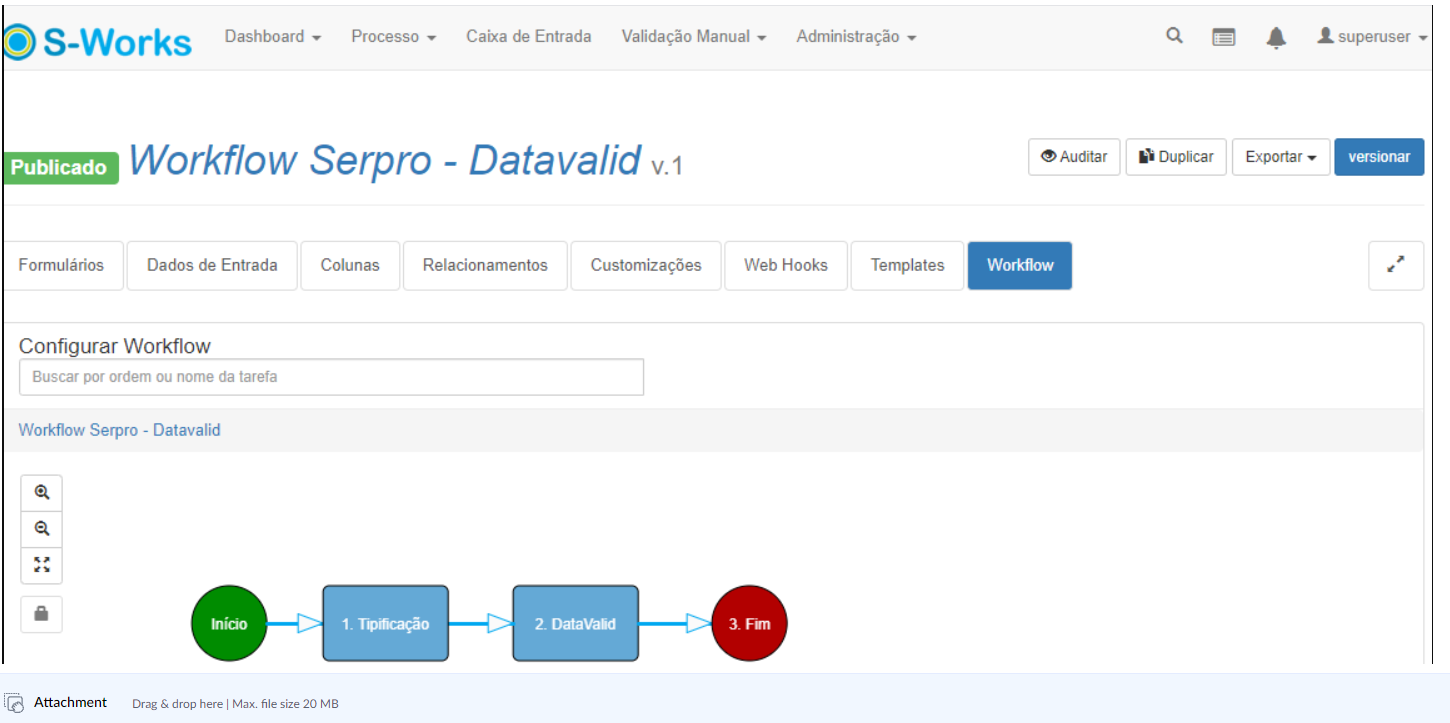Click the attachment icon at bottom
Screen dimensions: 1450x723
[14, 703]
